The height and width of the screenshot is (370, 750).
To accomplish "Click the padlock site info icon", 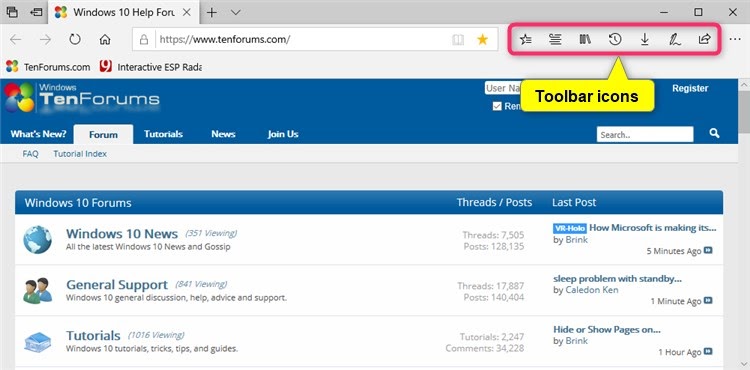I will coord(143,40).
